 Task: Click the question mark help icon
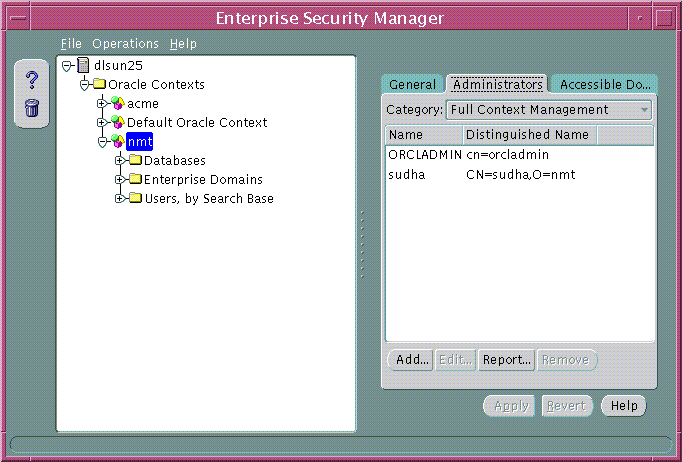31,81
